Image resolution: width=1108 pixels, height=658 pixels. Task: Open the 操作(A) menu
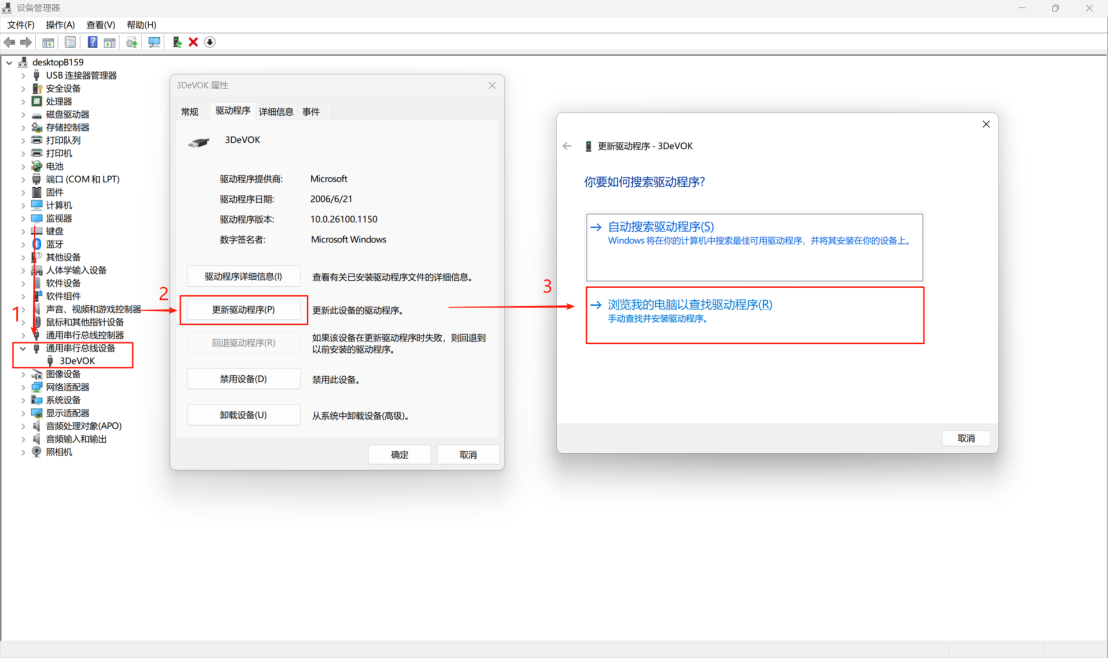click(x=60, y=25)
